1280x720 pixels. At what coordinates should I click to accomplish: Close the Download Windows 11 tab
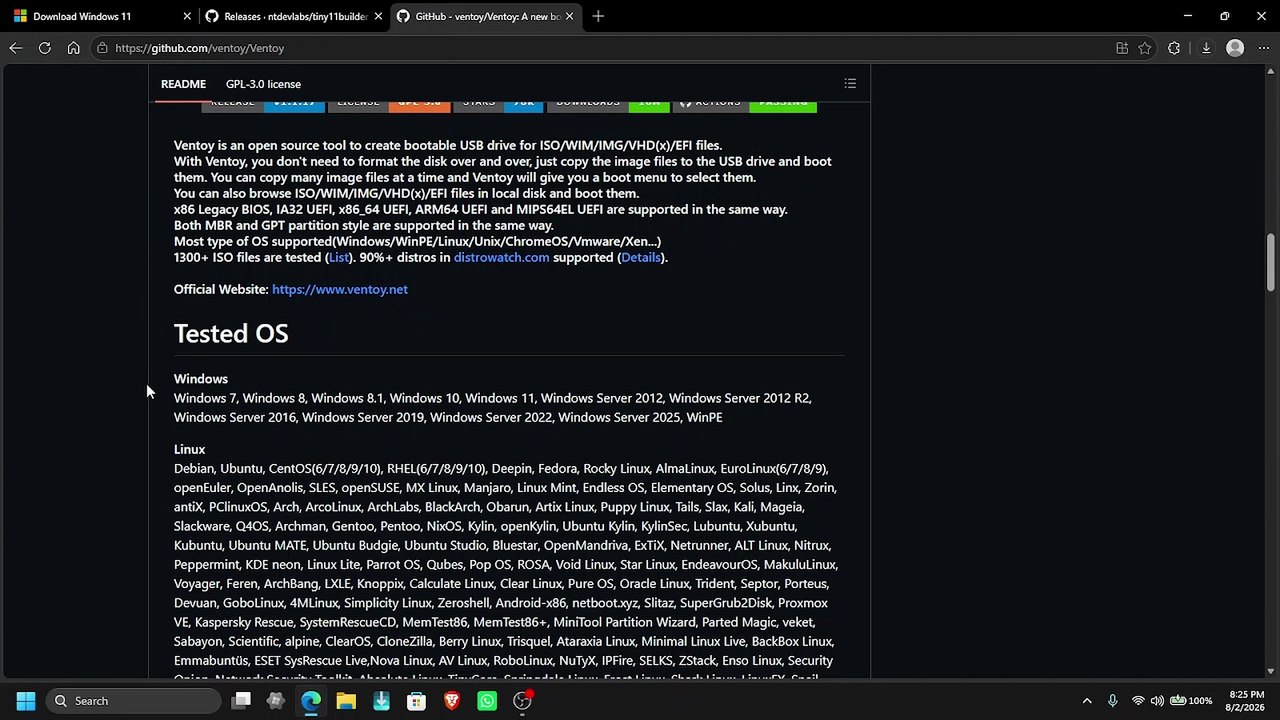click(x=187, y=16)
